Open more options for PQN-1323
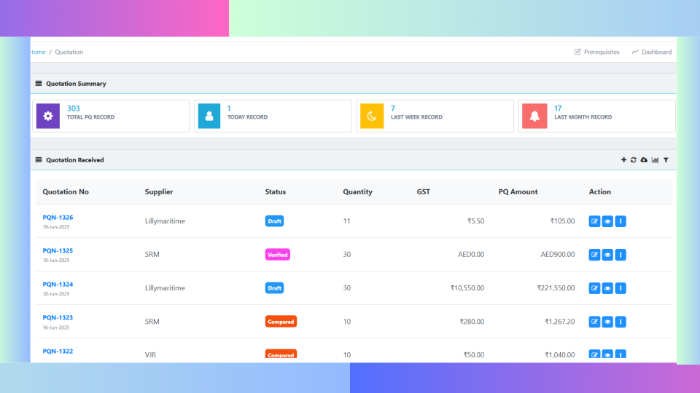This screenshot has height=393, width=700. coord(621,322)
